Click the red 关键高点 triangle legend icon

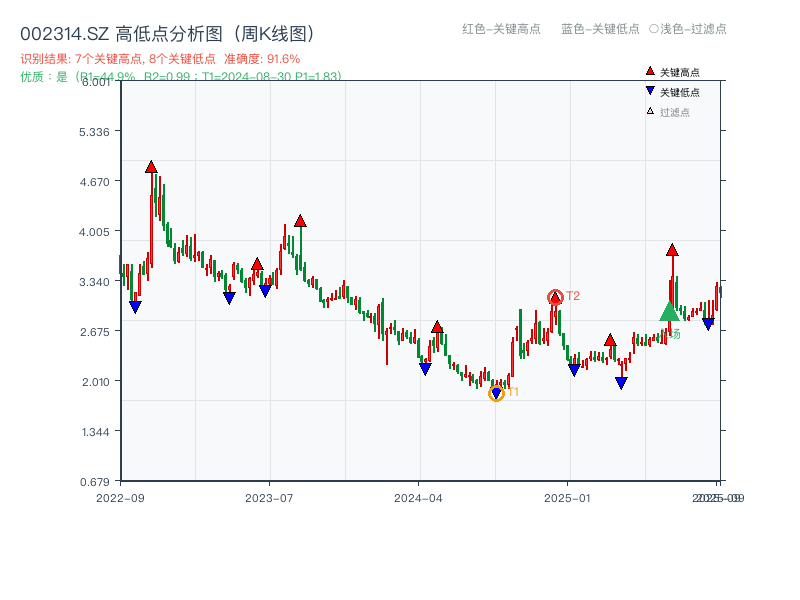[x=648, y=70]
